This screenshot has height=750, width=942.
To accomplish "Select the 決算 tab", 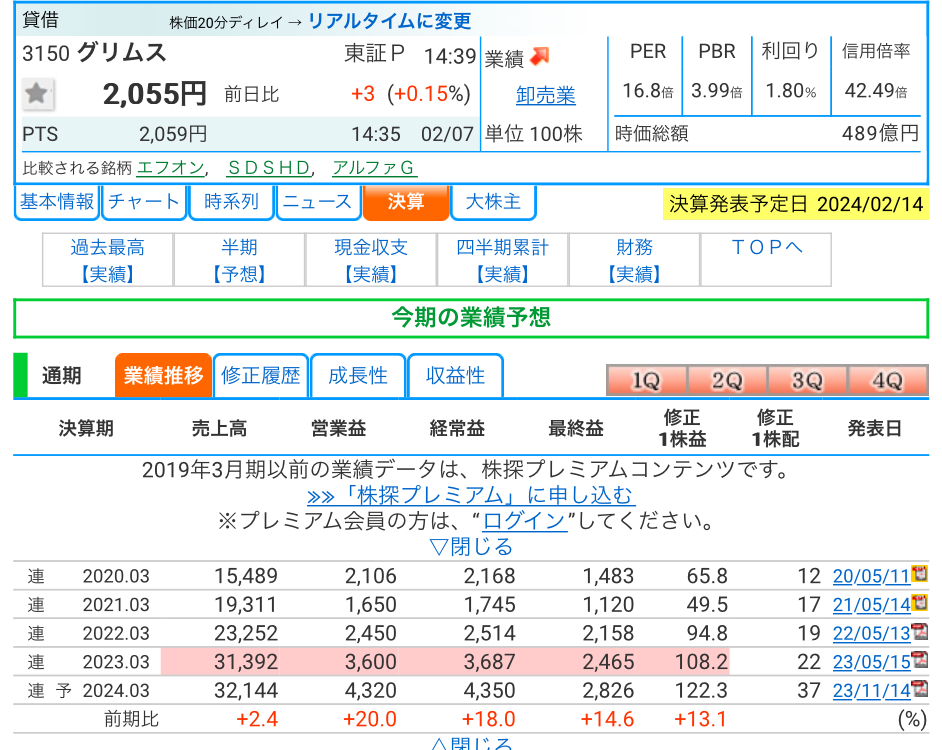I will click(406, 202).
